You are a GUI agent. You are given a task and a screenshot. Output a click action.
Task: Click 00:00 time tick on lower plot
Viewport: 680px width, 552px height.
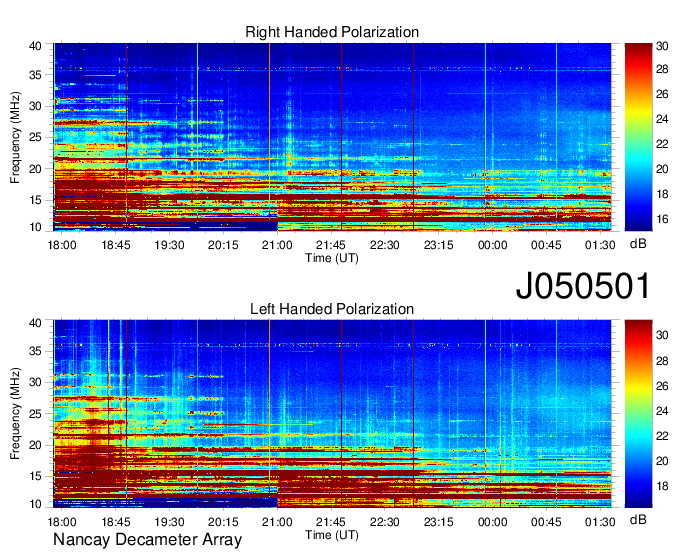pos(493,522)
